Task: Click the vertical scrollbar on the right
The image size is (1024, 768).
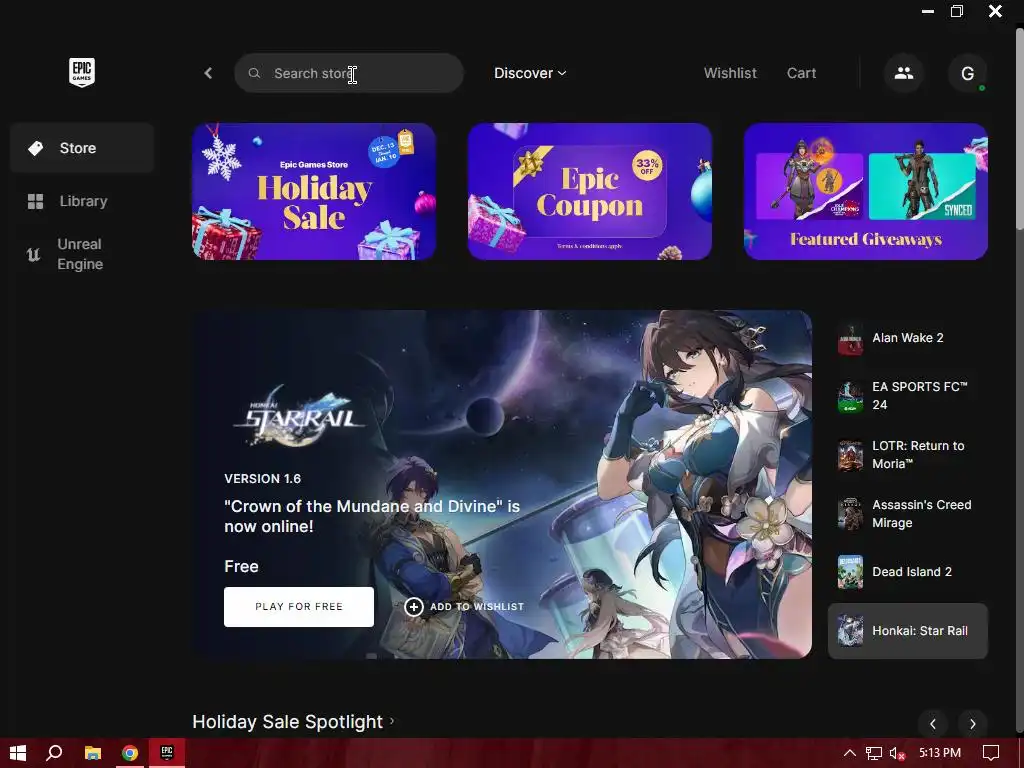Action: pos(1019,127)
